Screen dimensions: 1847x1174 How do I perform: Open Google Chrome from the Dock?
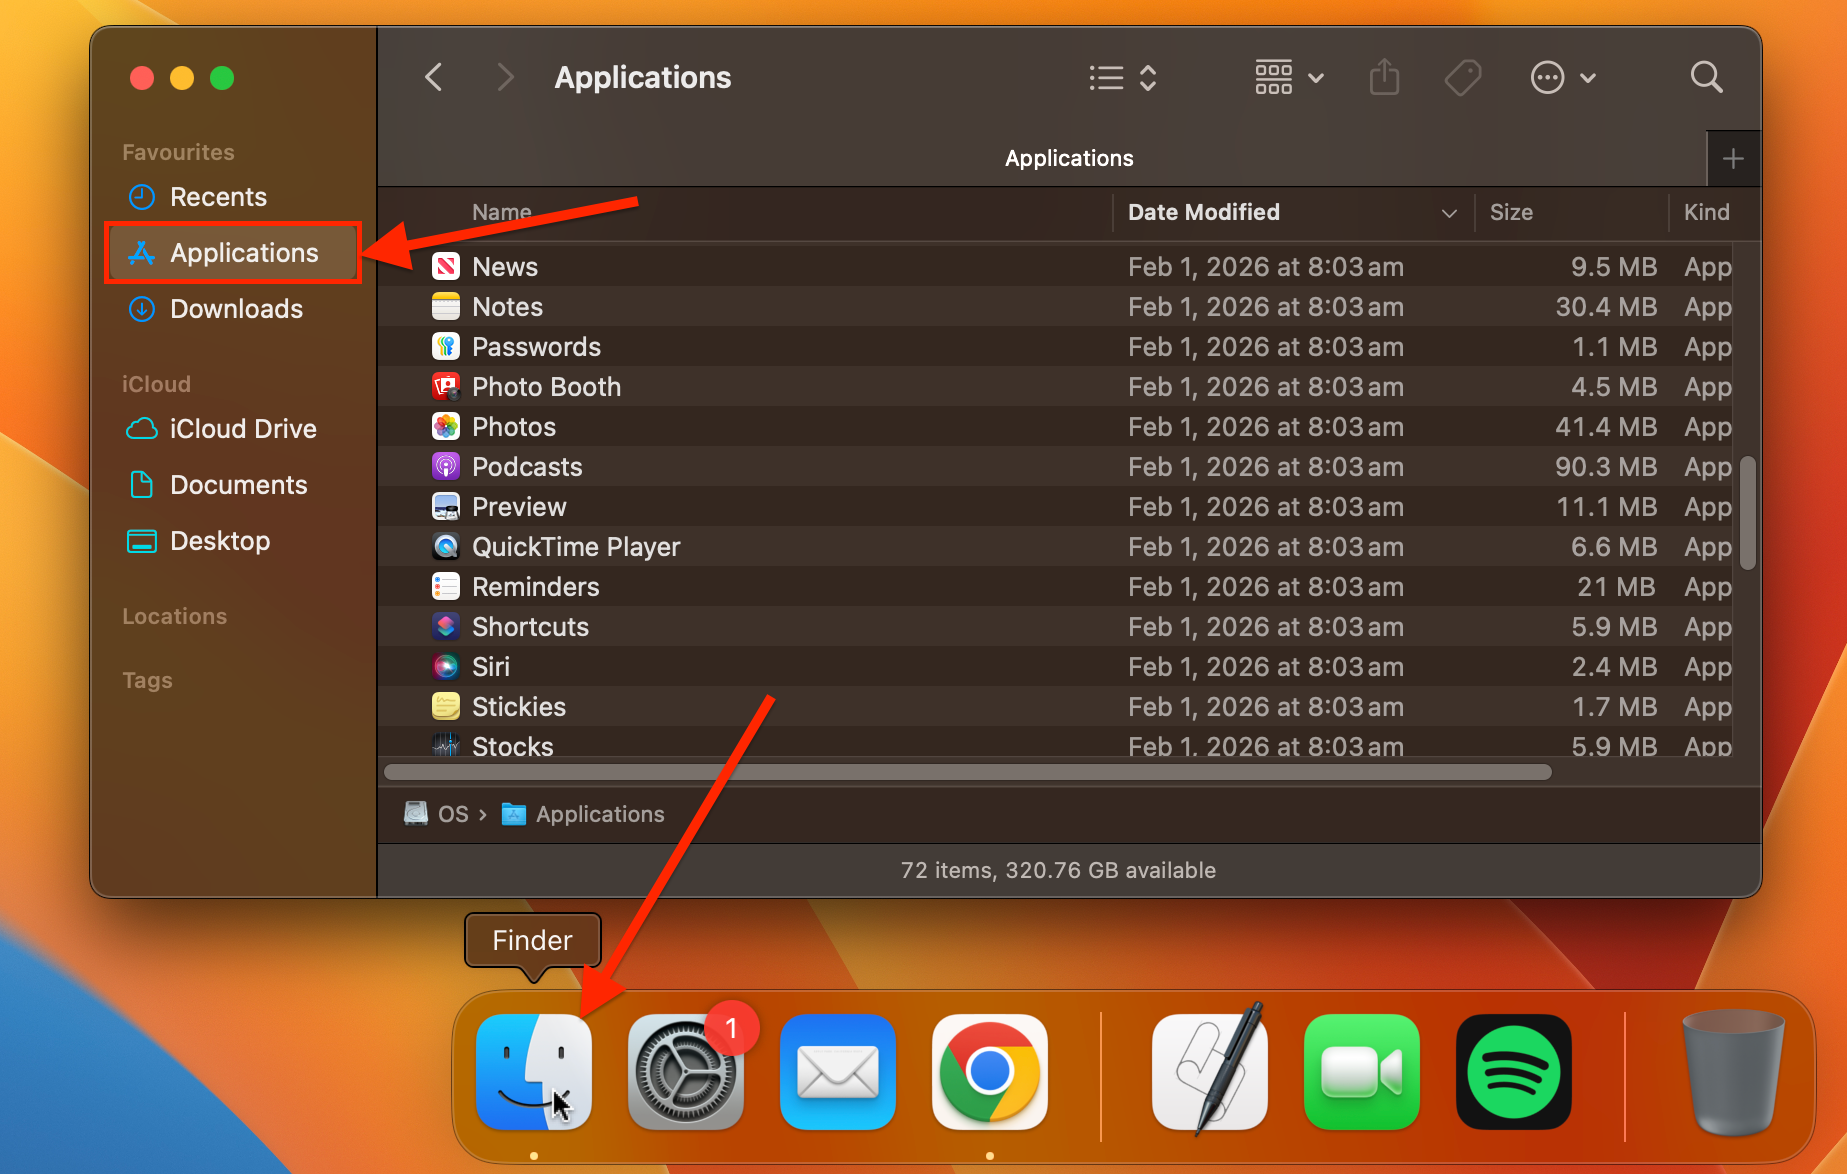click(990, 1072)
